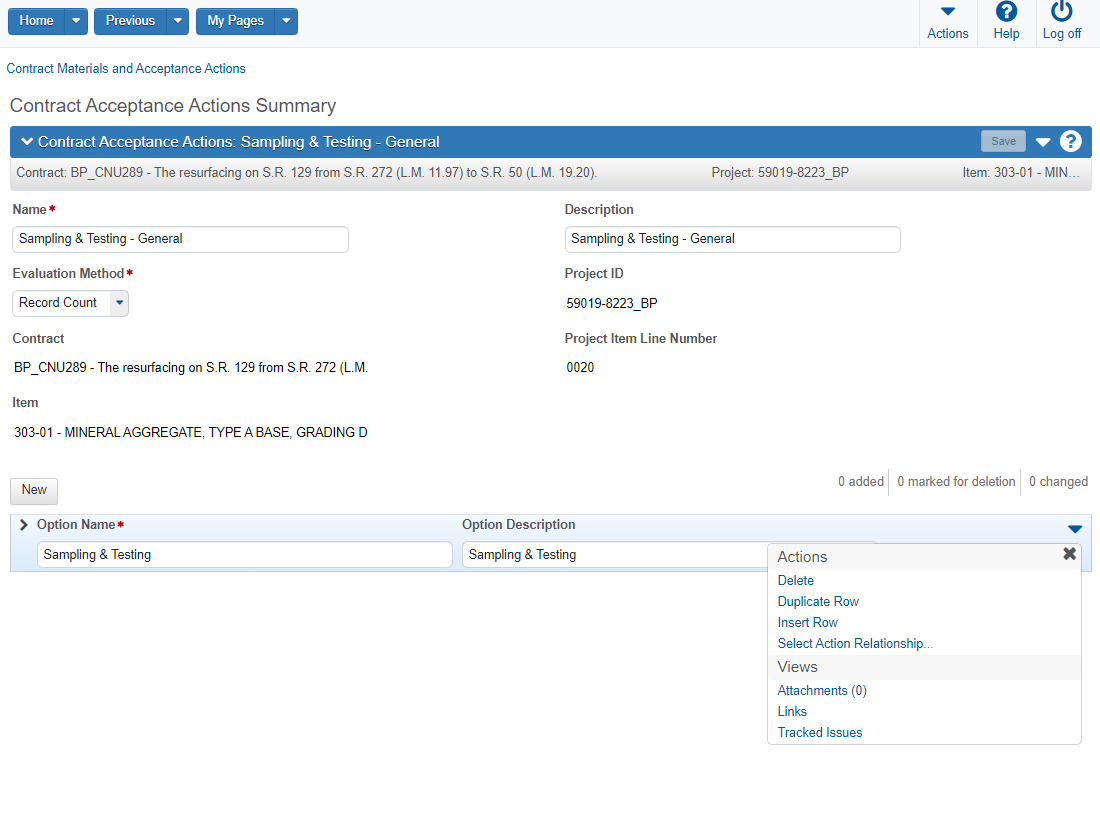Open the Home dropdown arrow
The height and width of the screenshot is (826, 1100).
click(76, 21)
